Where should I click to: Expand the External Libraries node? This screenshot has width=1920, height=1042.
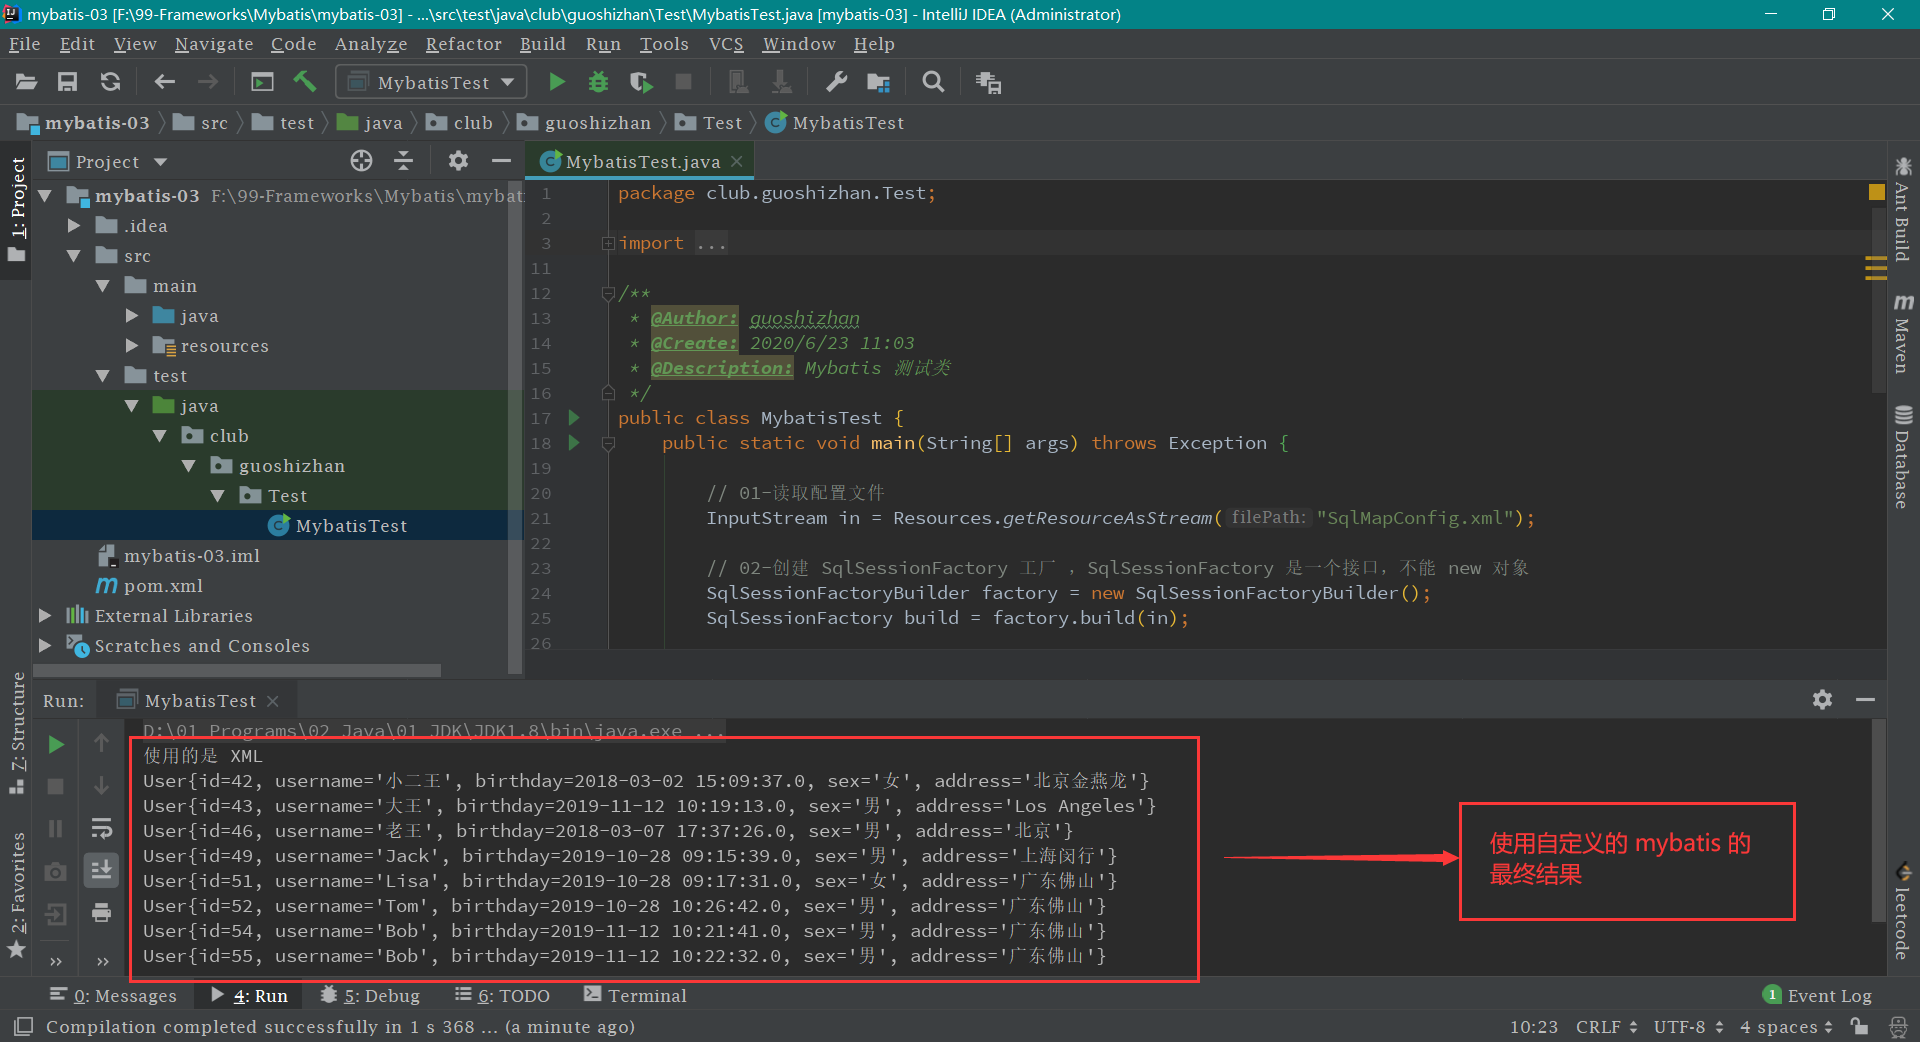[45, 616]
